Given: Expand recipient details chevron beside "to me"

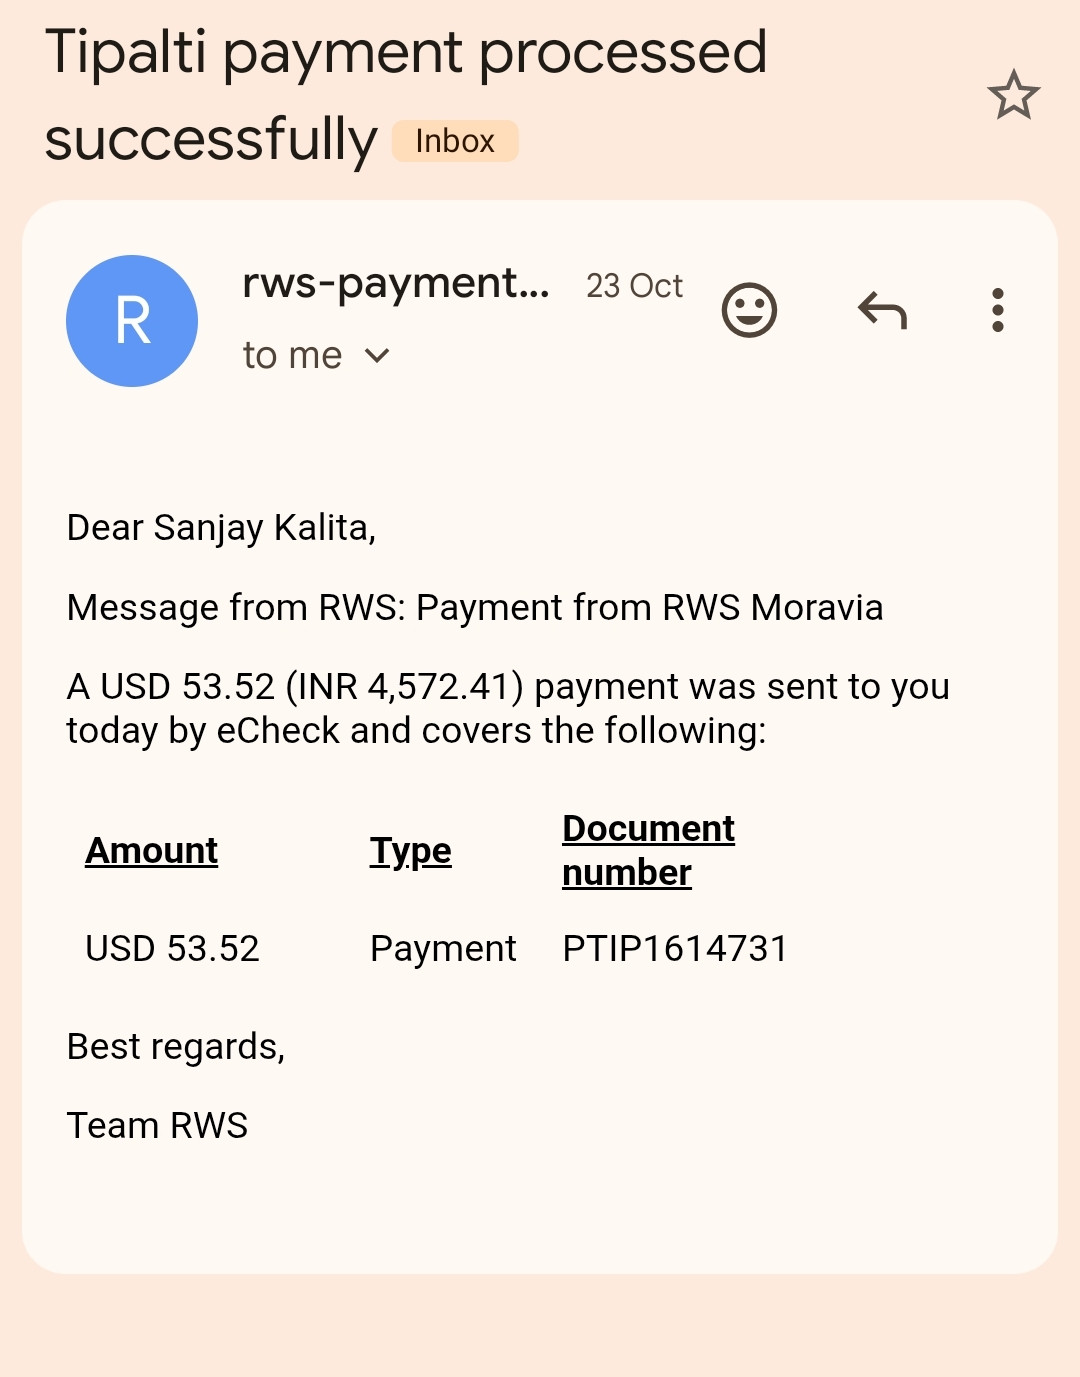Looking at the screenshot, I should (x=377, y=355).
